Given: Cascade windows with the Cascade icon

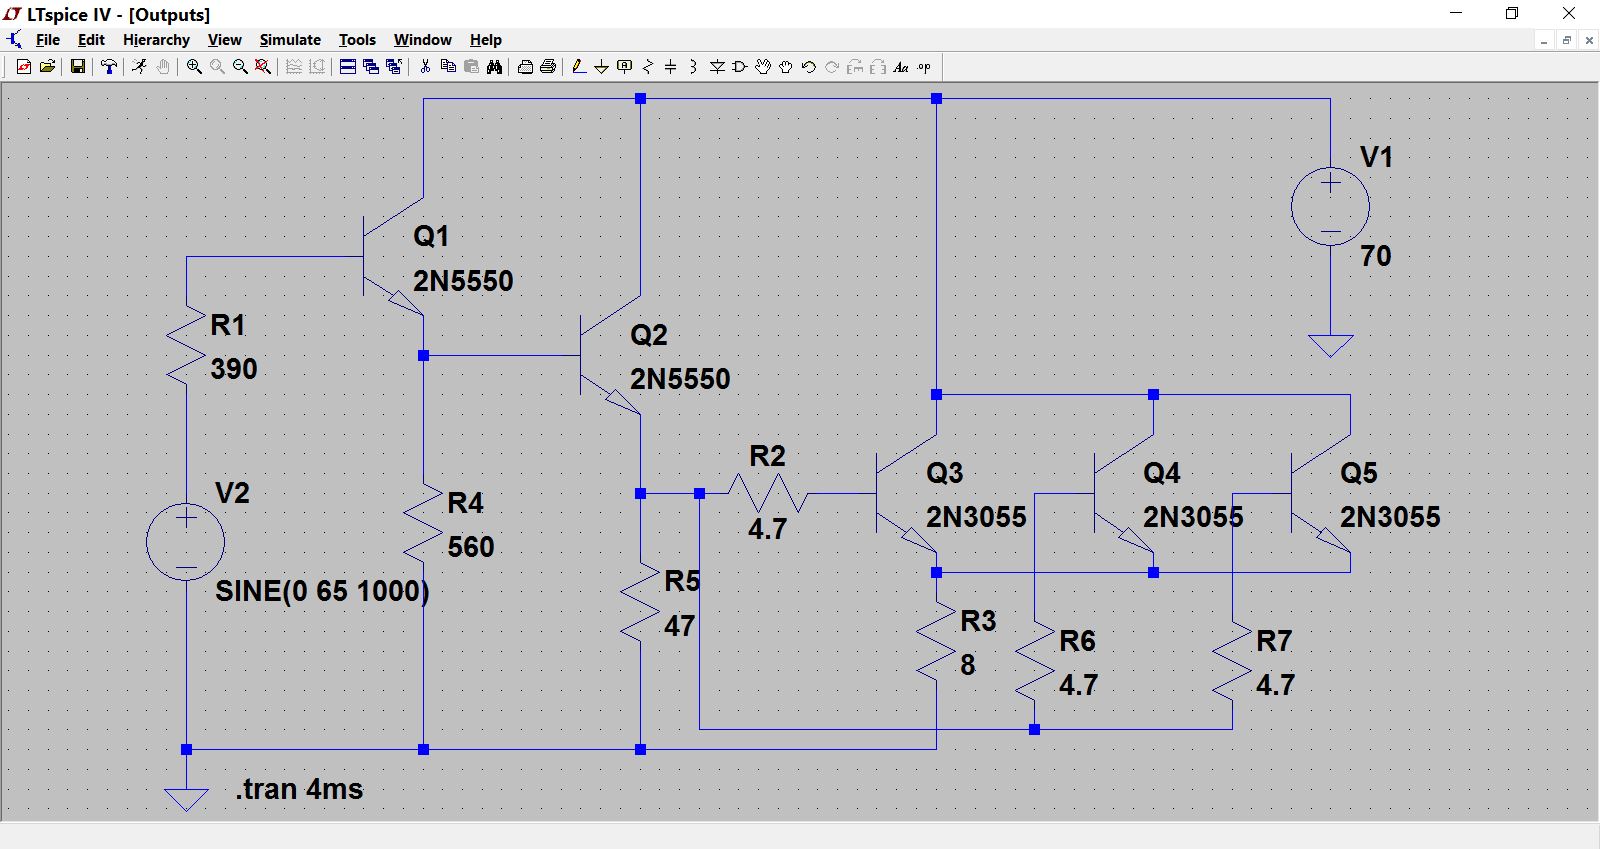Looking at the screenshot, I should click(x=371, y=67).
